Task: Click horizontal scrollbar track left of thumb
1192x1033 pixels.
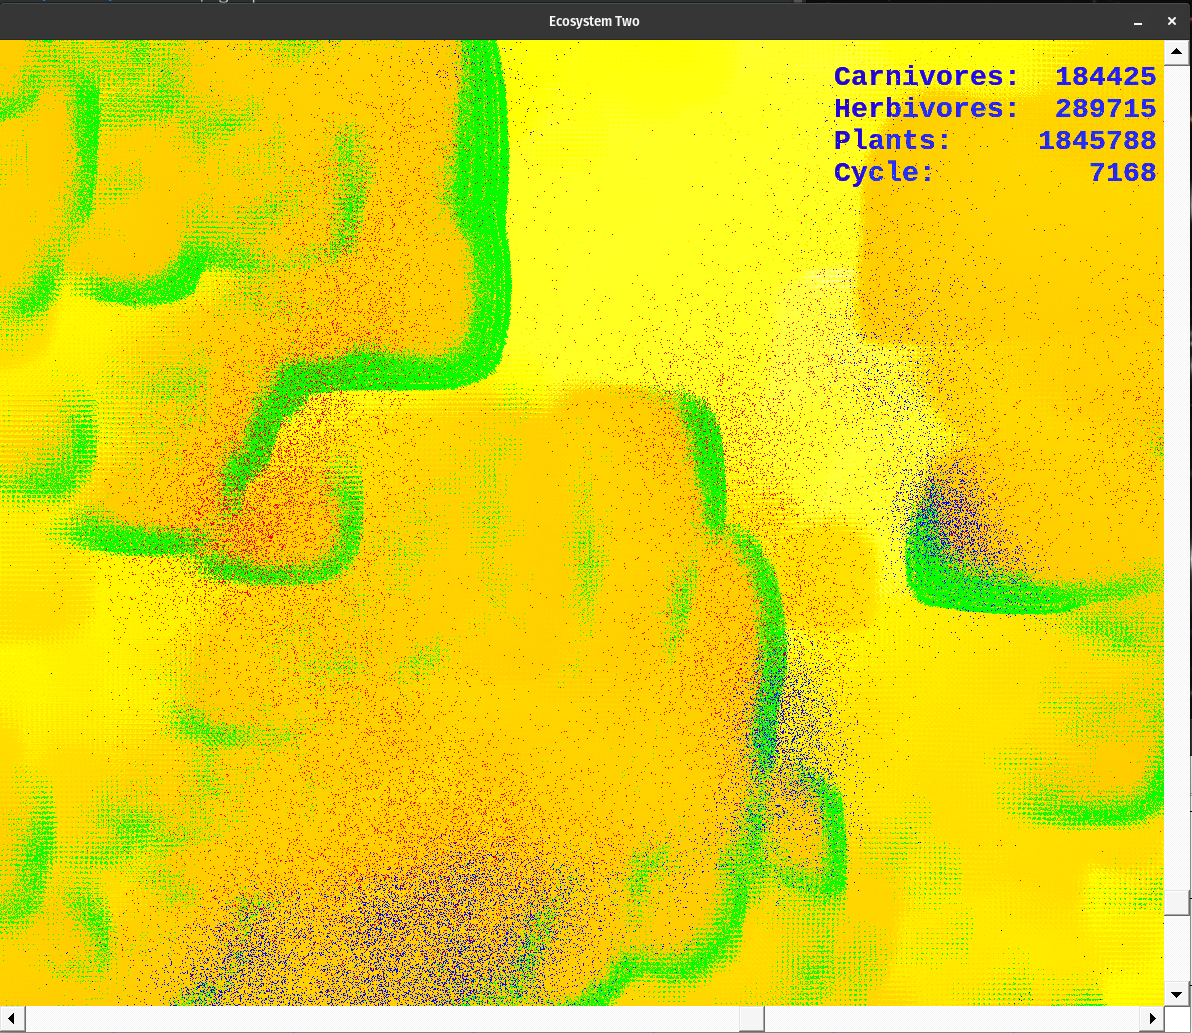Action: tap(380, 1019)
